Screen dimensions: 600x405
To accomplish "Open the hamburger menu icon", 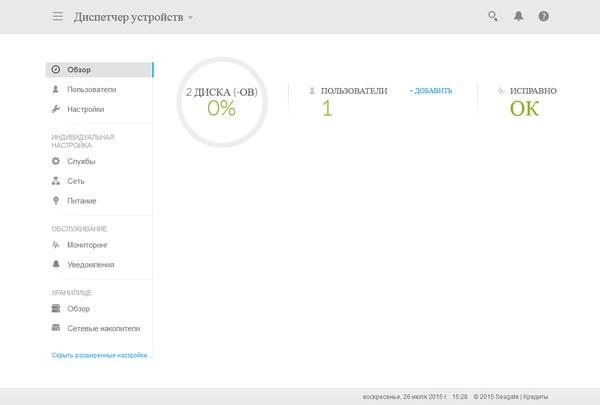I will [x=58, y=16].
